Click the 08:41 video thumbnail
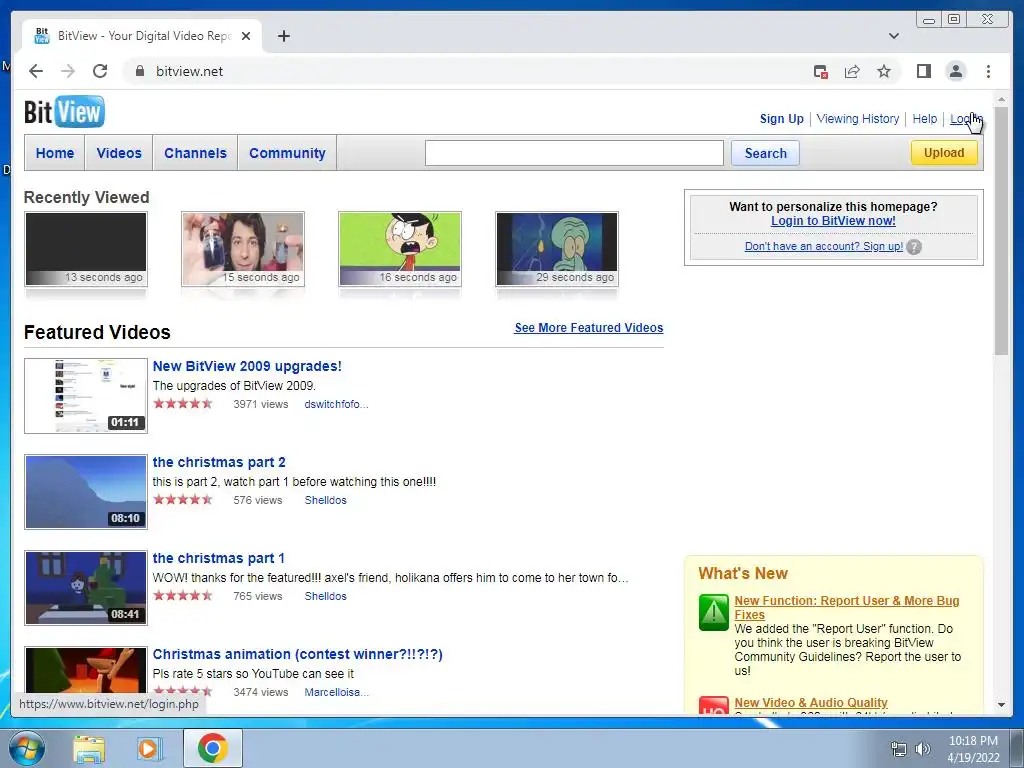Image resolution: width=1024 pixels, height=768 pixels. tap(86, 588)
